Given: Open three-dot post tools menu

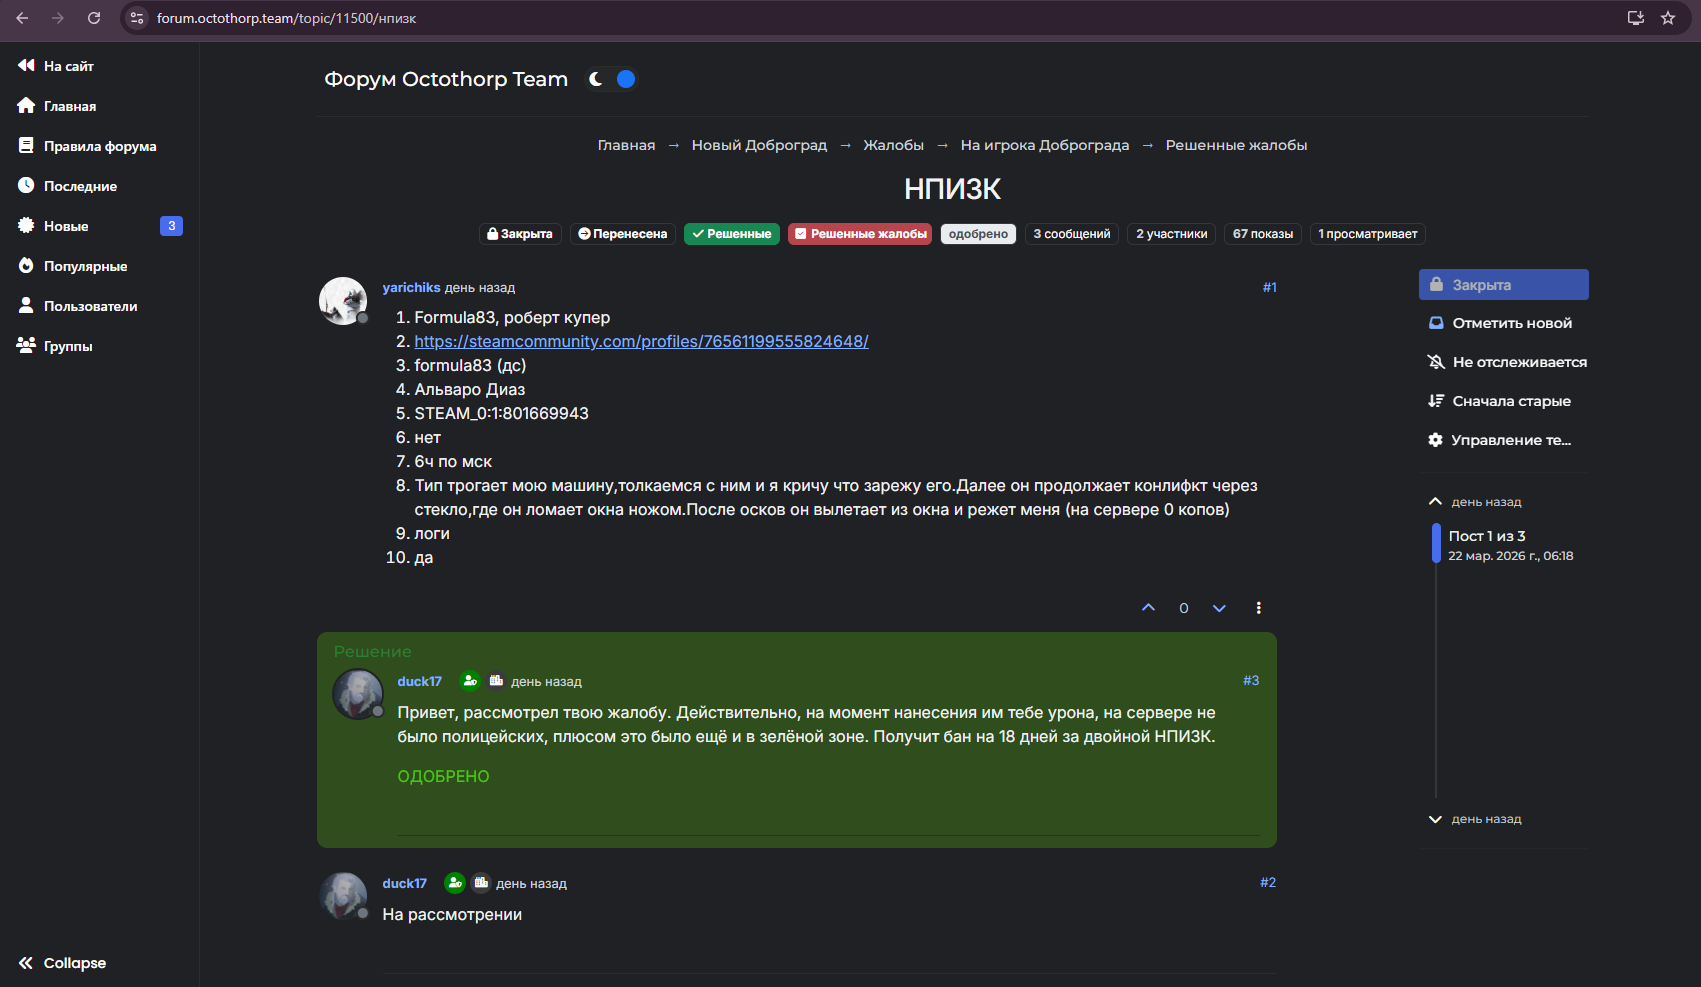Looking at the screenshot, I should tap(1258, 608).
